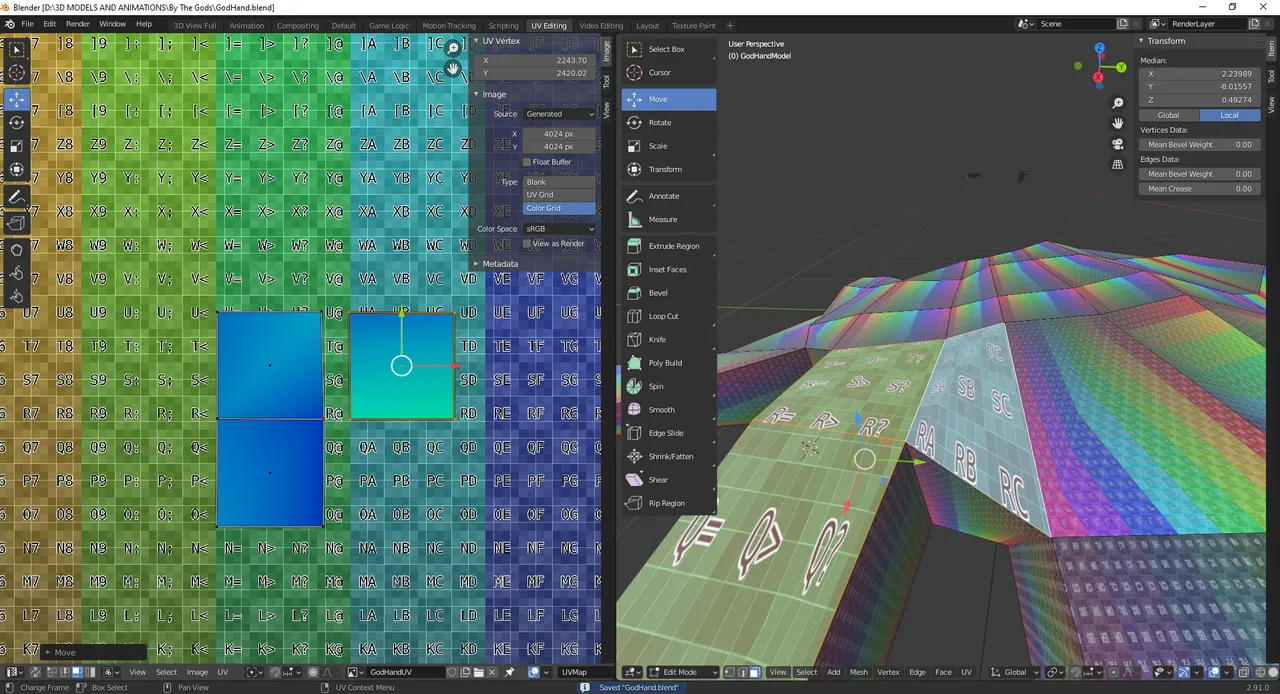Image resolution: width=1280 pixels, height=694 pixels.
Task: Open the Render menu
Action: click(x=78, y=24)
